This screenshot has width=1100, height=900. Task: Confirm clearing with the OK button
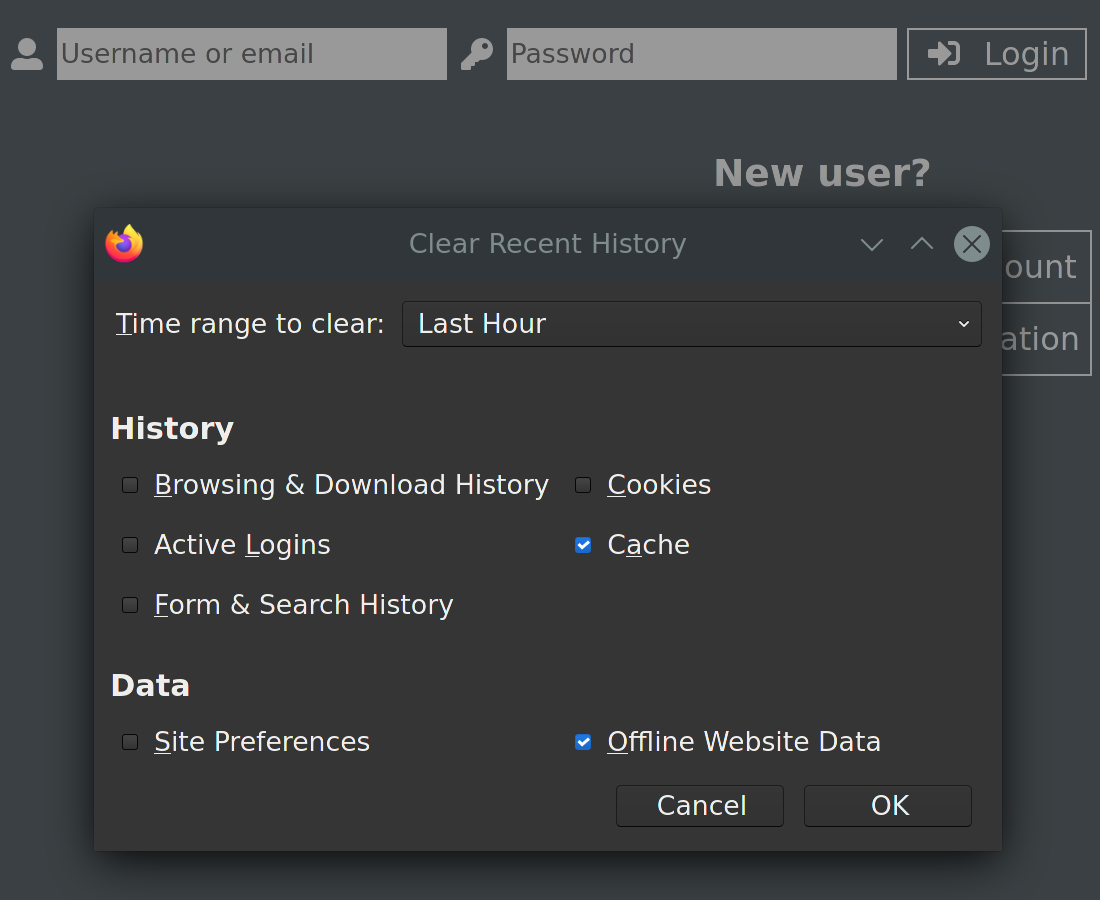click(887, 806)
